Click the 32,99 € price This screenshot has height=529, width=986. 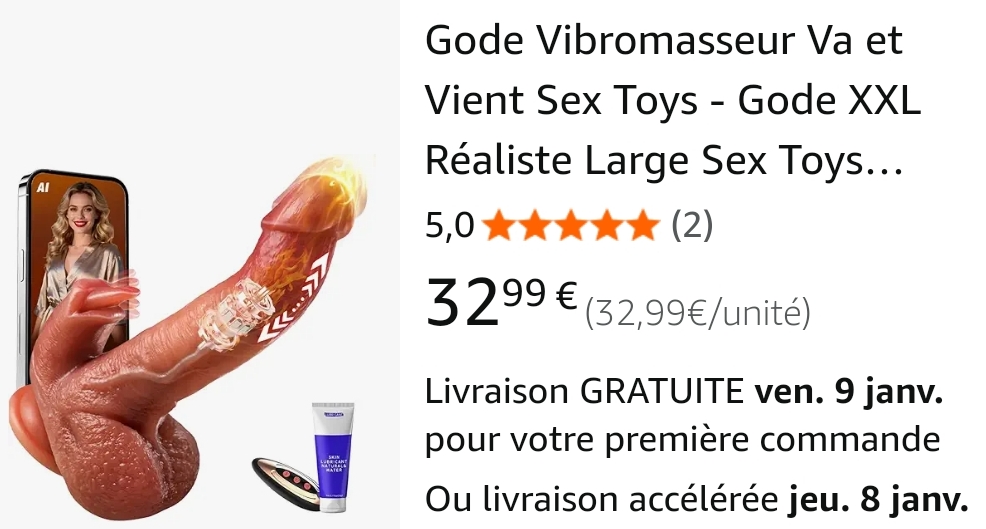pos(501,302)
